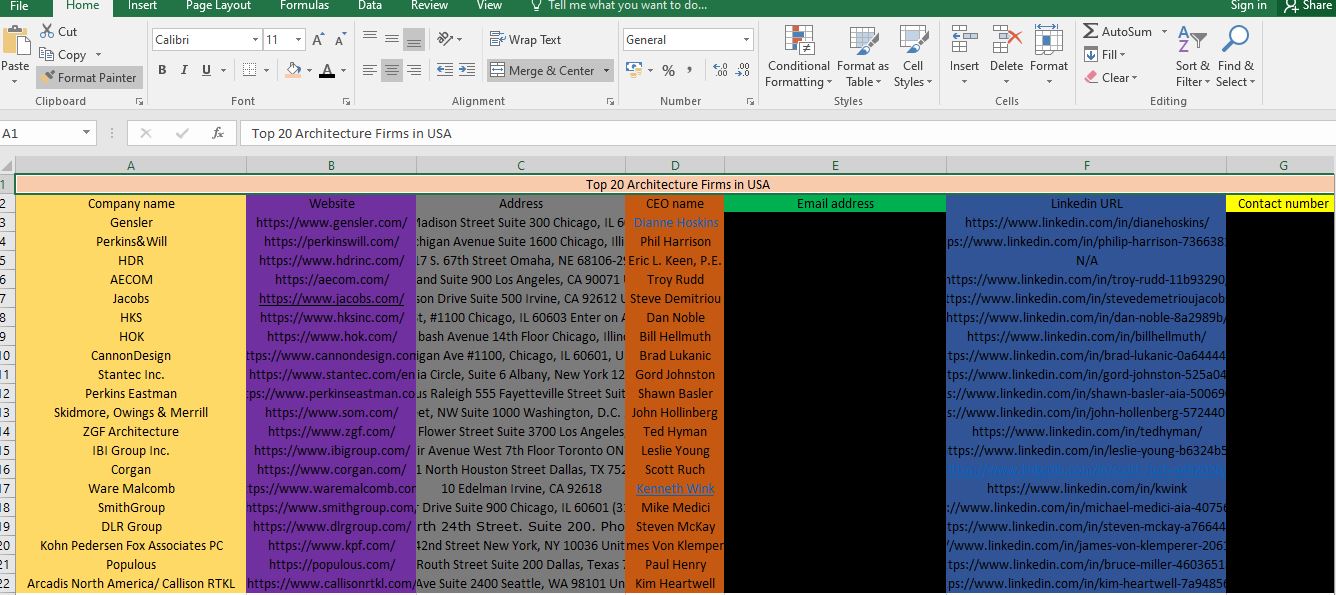
Task: Toggle Italic formatting
Action: pyautogui.click(x=184, y=70)
